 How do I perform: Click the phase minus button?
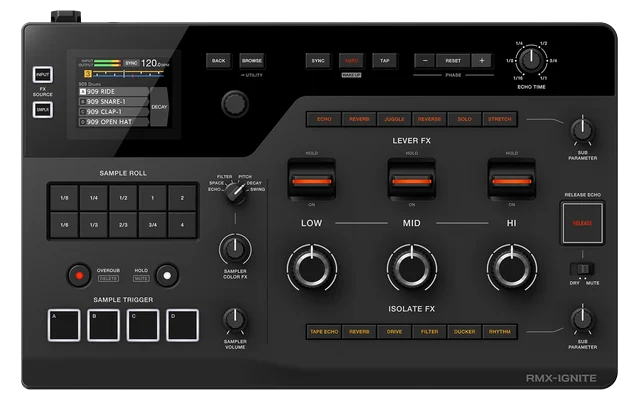pos(425,61)
